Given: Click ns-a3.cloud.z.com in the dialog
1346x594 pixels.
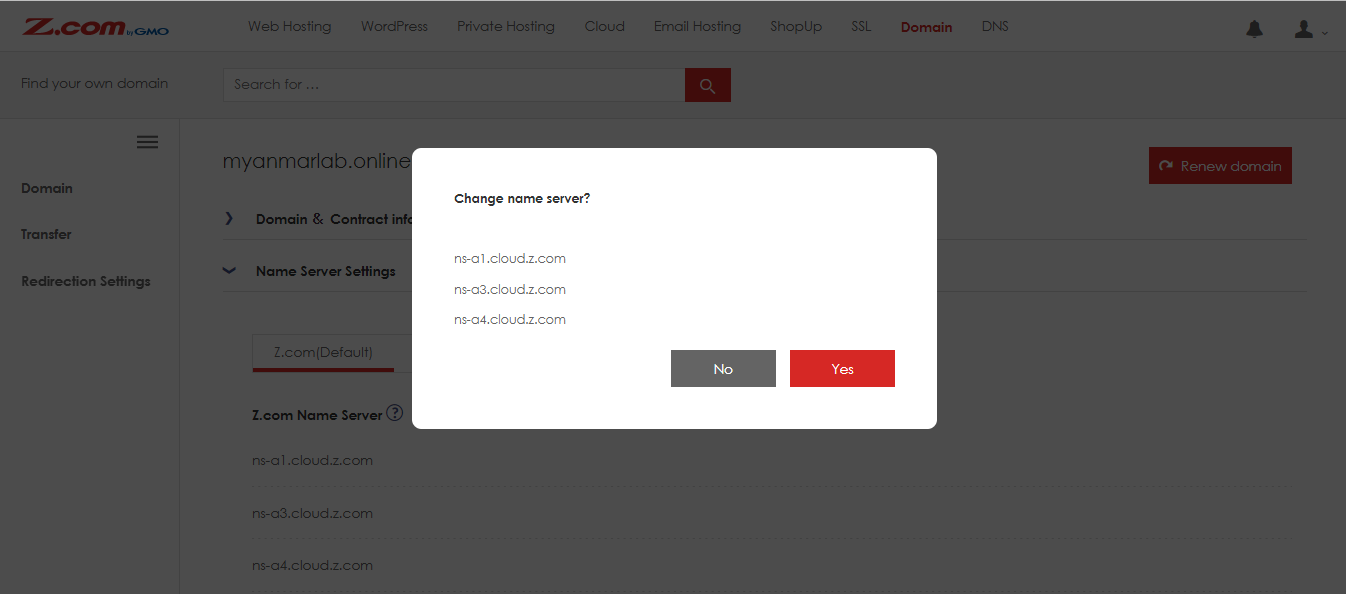Looking at the screenshot, I should (510, 289).
